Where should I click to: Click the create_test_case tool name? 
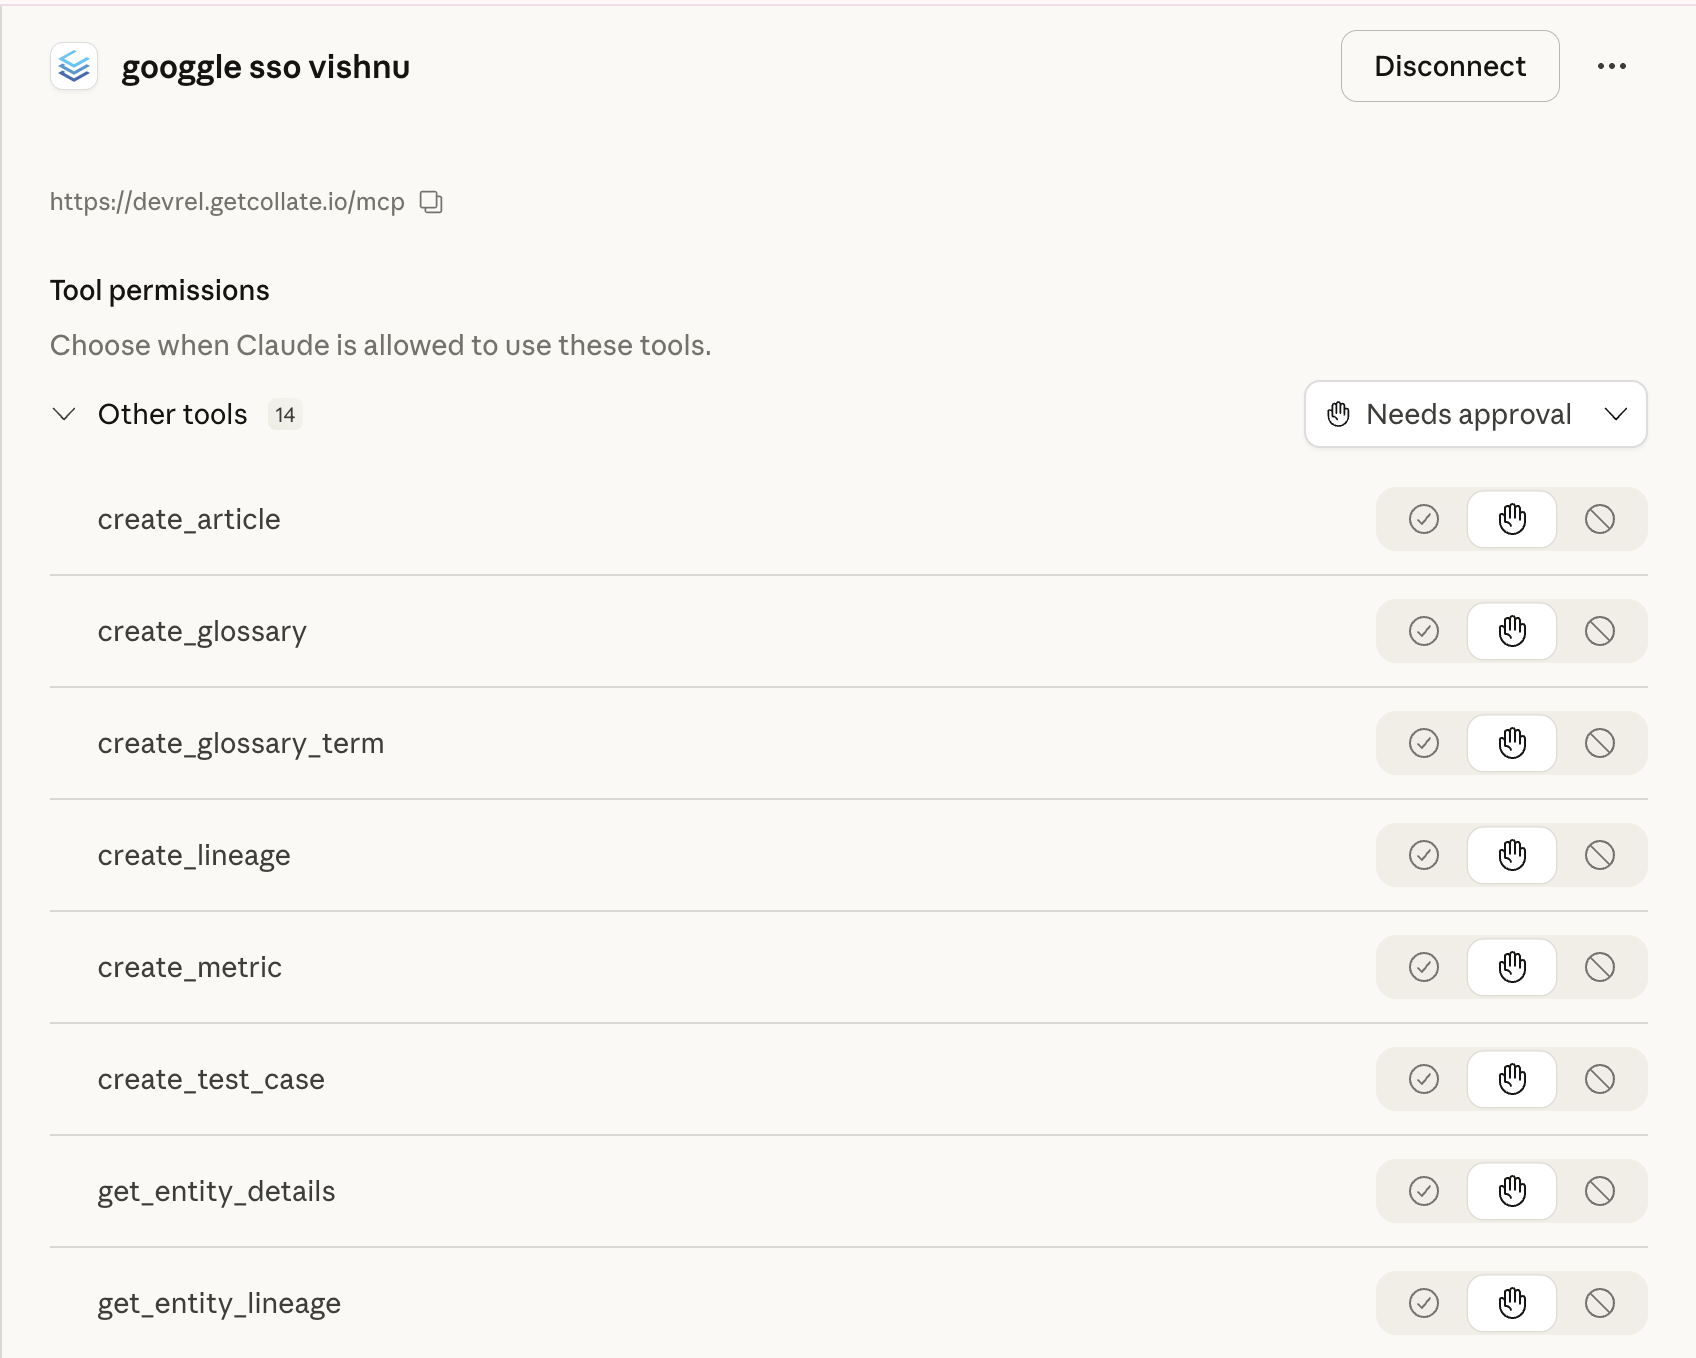(x=211, y=1079)
